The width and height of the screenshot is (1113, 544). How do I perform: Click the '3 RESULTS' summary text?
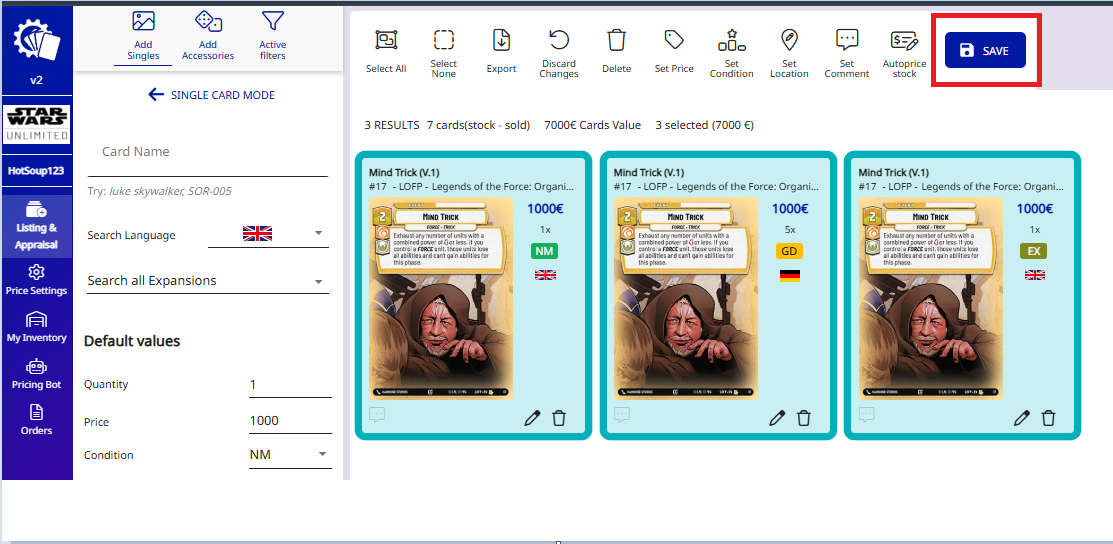(392, 125)
